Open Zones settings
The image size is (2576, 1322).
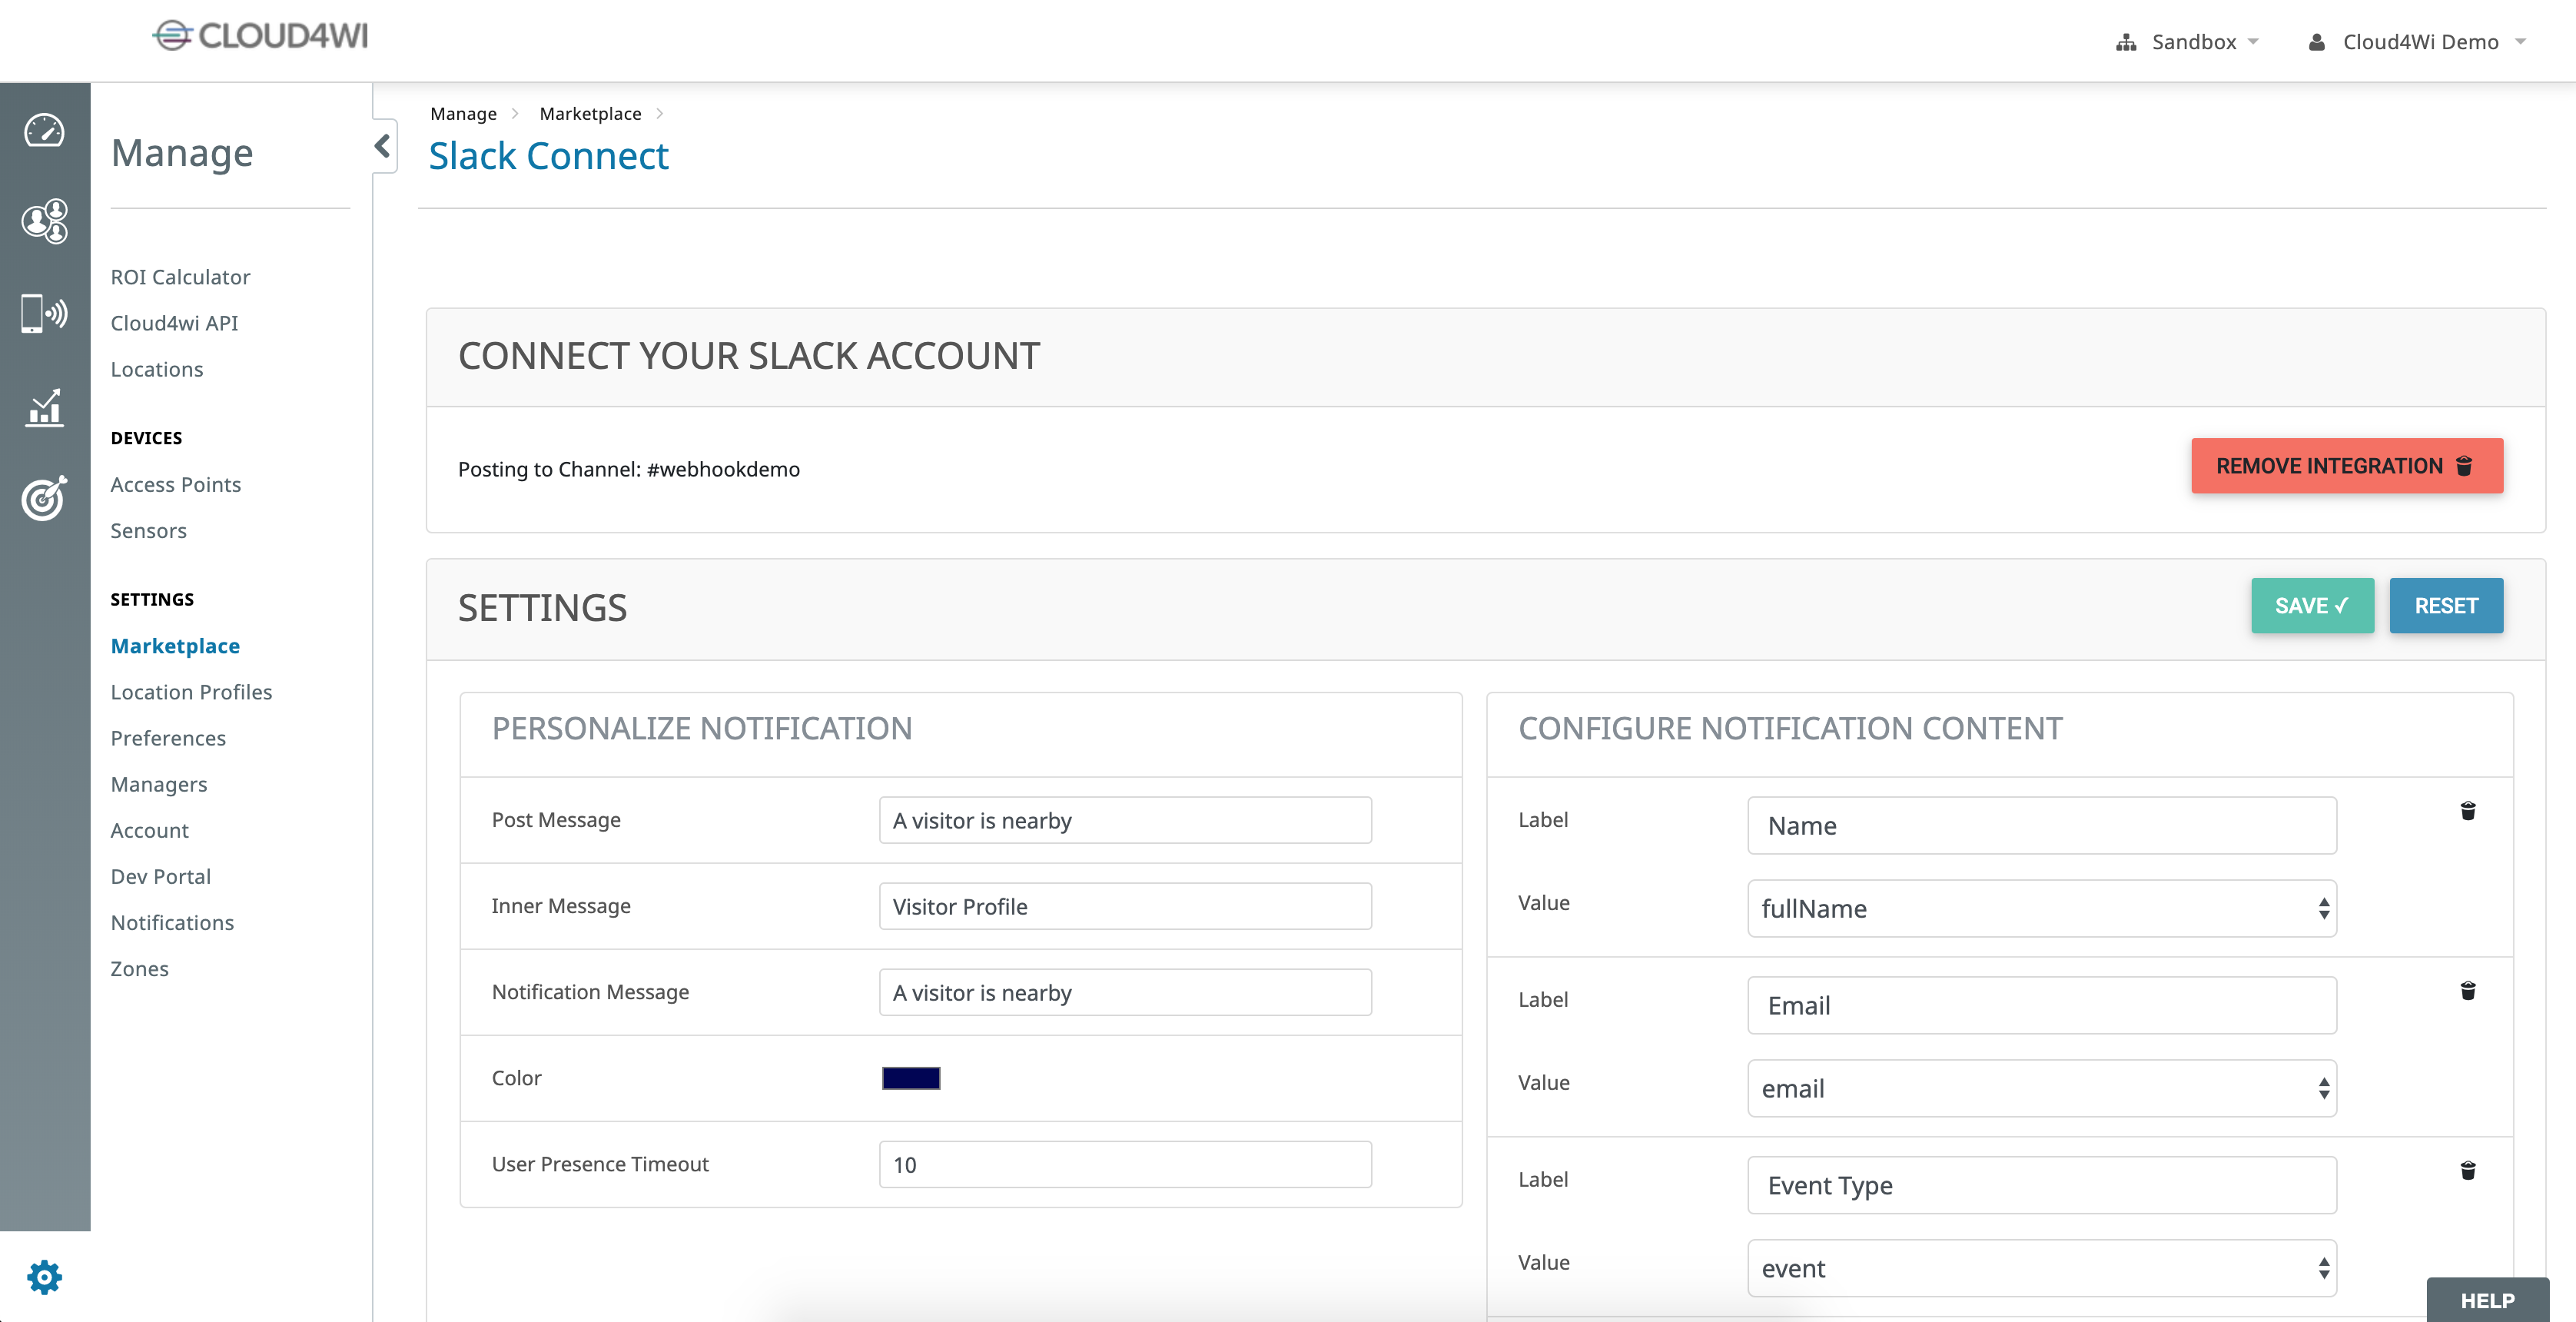click(x=139, y=968)
